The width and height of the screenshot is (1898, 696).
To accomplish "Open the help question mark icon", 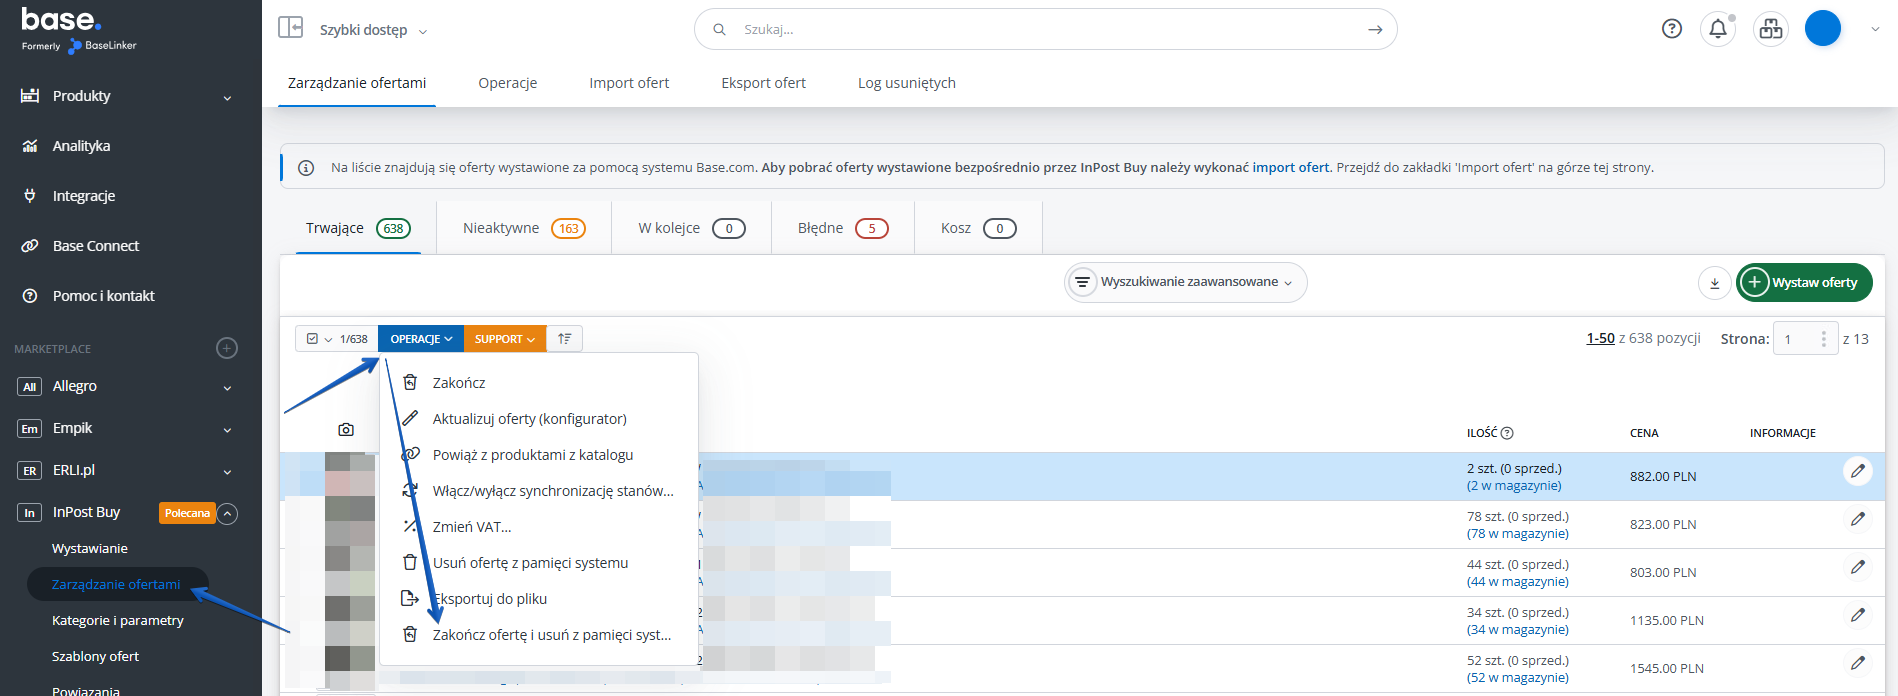I will pos(1671,29).
